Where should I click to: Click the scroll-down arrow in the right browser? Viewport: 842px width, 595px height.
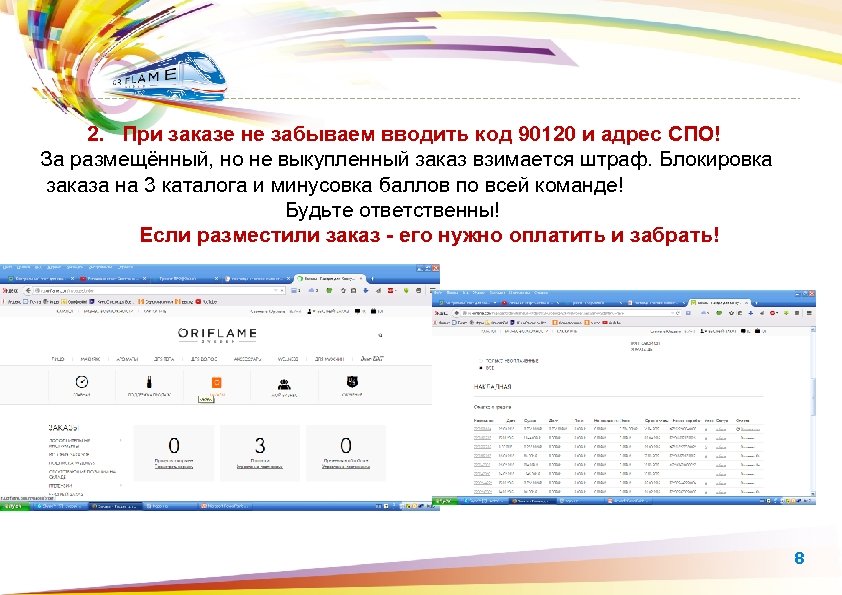pyautogui.click(x=813, y=493)
